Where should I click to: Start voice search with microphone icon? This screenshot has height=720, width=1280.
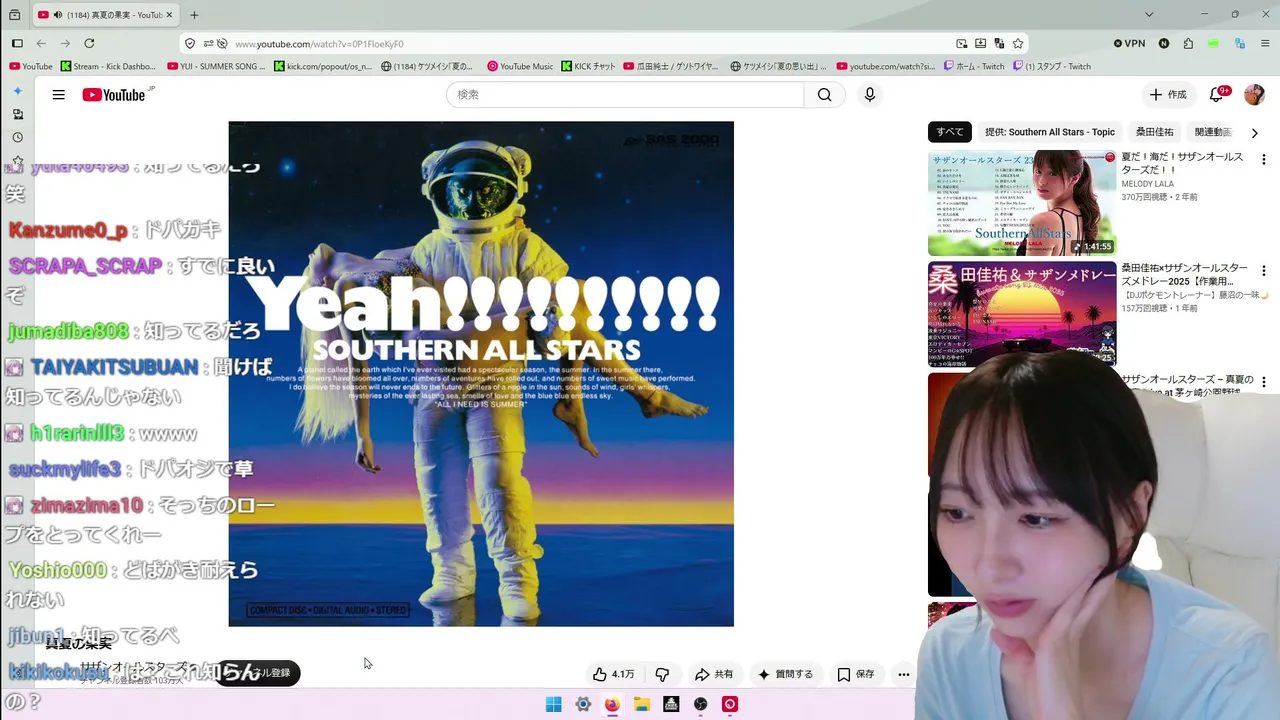(x=870, y=95)
